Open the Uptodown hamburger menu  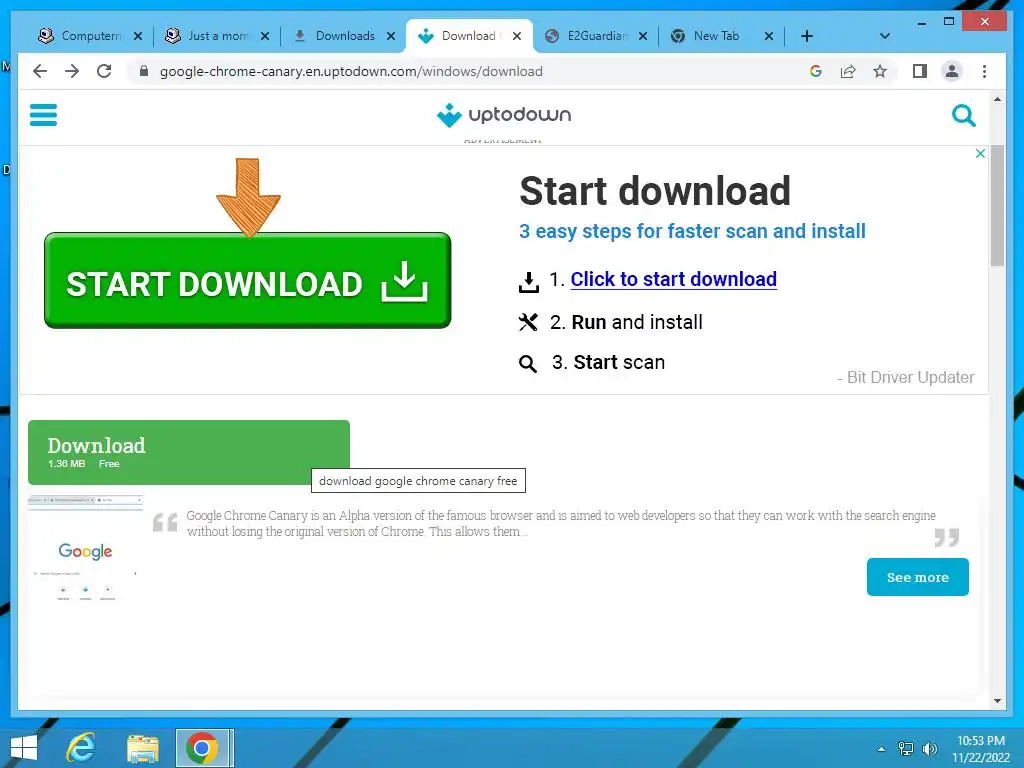coord(43,115)
